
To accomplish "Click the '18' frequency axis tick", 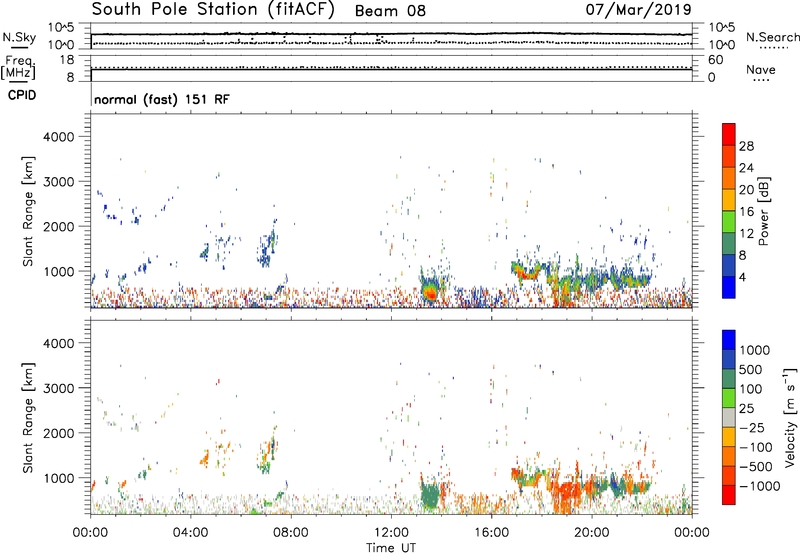I will tap(66, 60).
